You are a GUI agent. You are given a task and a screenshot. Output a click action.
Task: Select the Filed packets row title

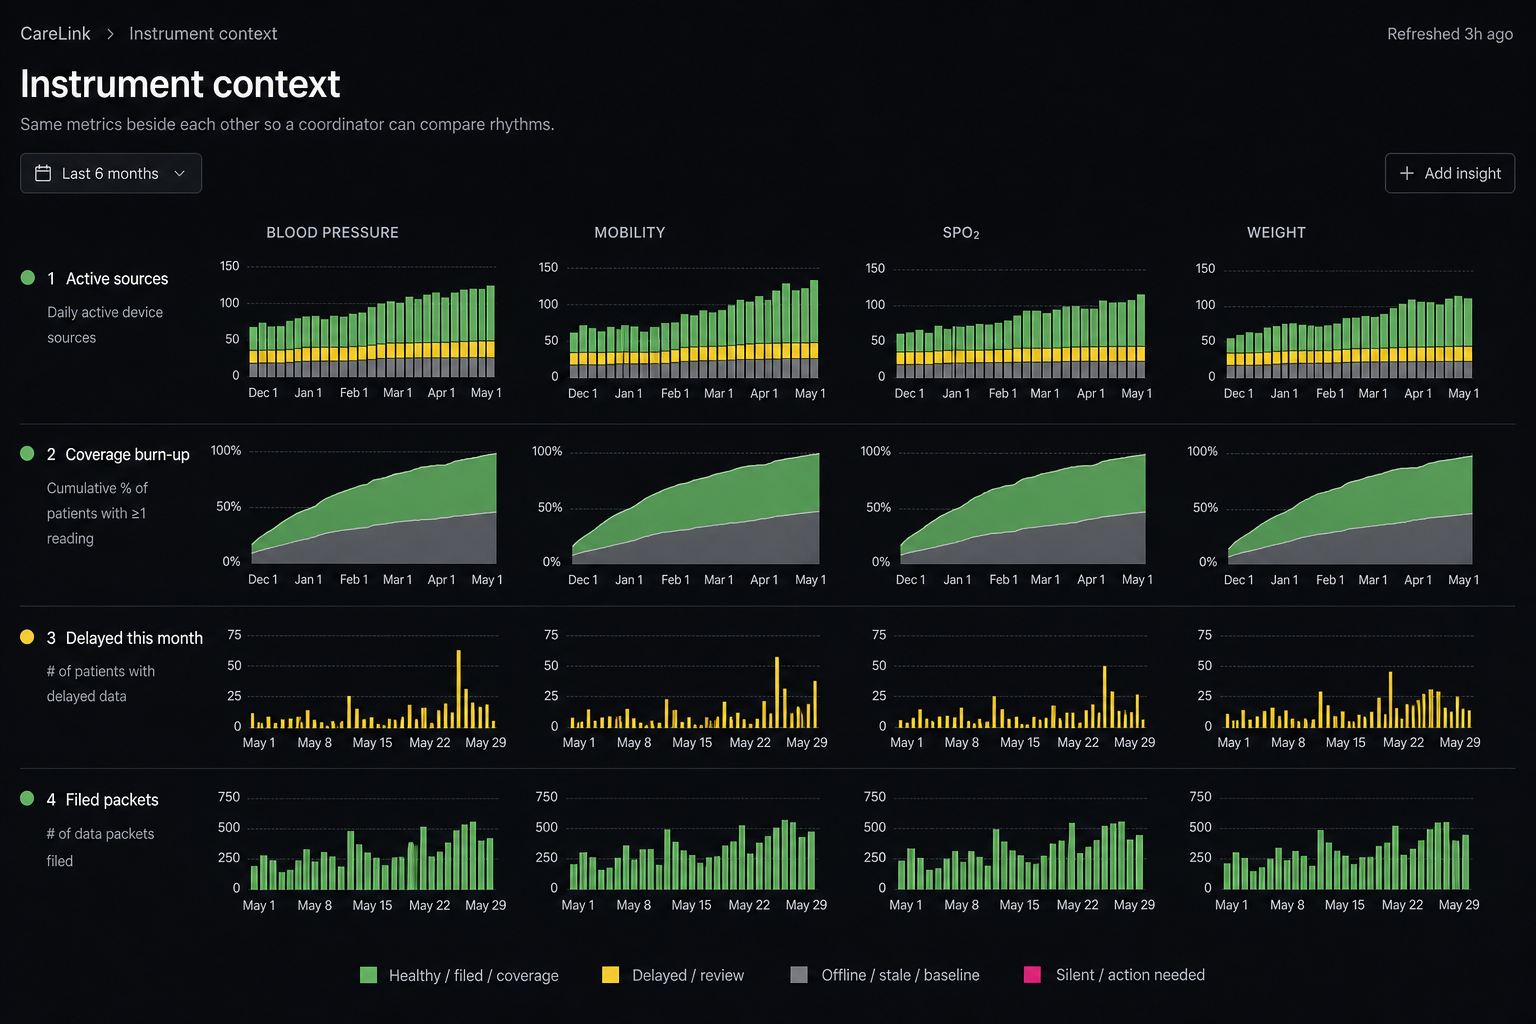112,800
